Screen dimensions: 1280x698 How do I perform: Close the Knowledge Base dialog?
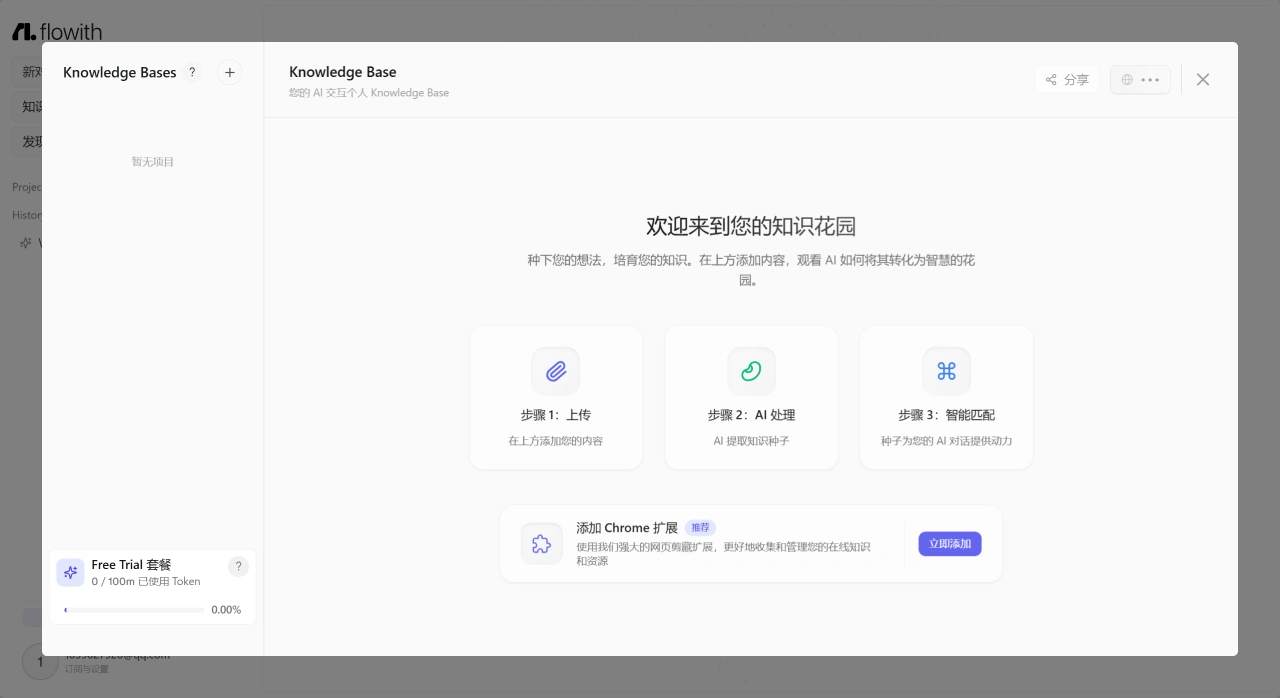pos(1203,80)
